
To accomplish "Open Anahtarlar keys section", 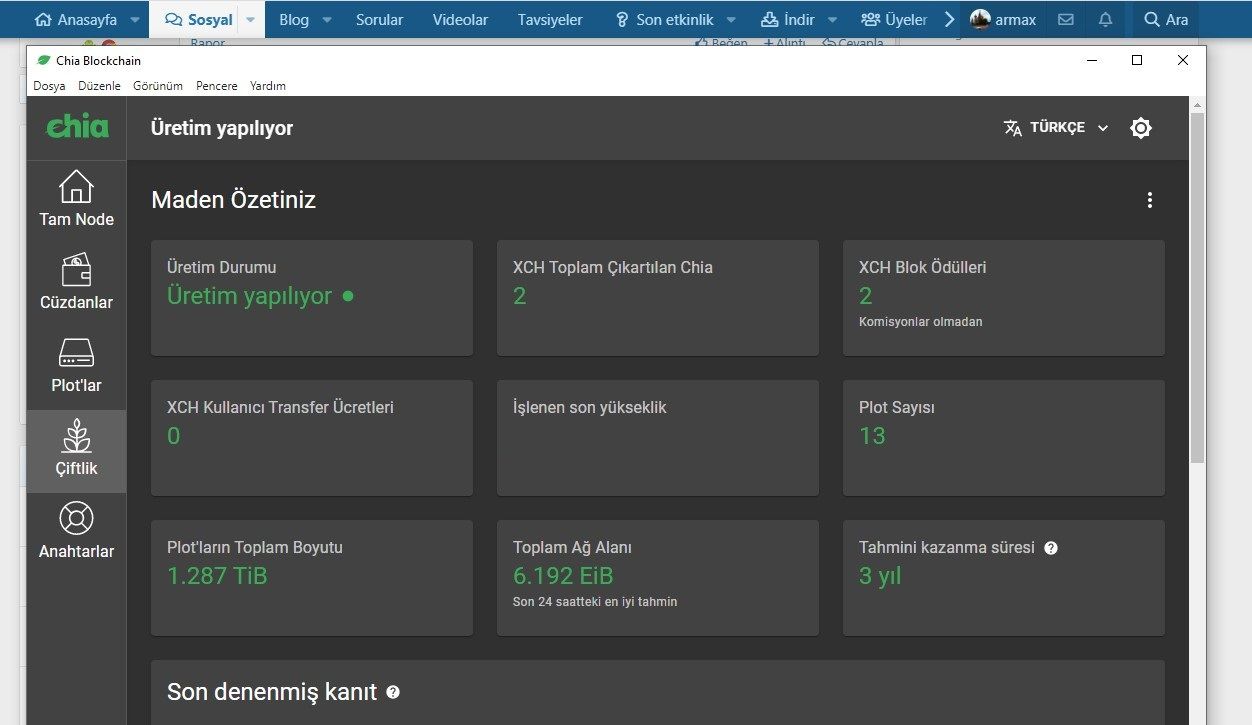I will click(76, 533).
